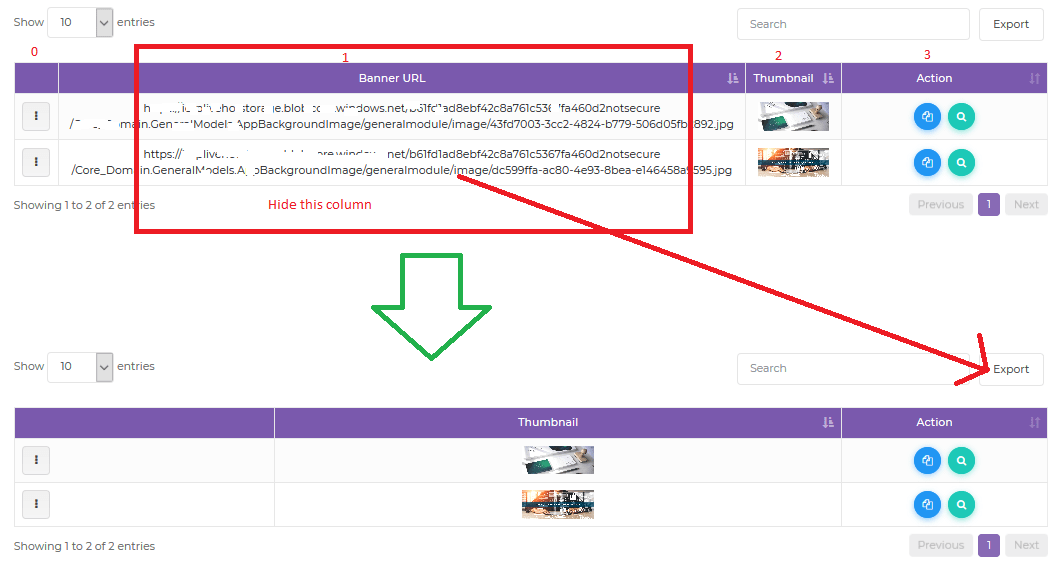1048x568 pixels.
Task: Click blue copy icon in bottom table first row
Action: pyautogui.click(x=927, y=460)
